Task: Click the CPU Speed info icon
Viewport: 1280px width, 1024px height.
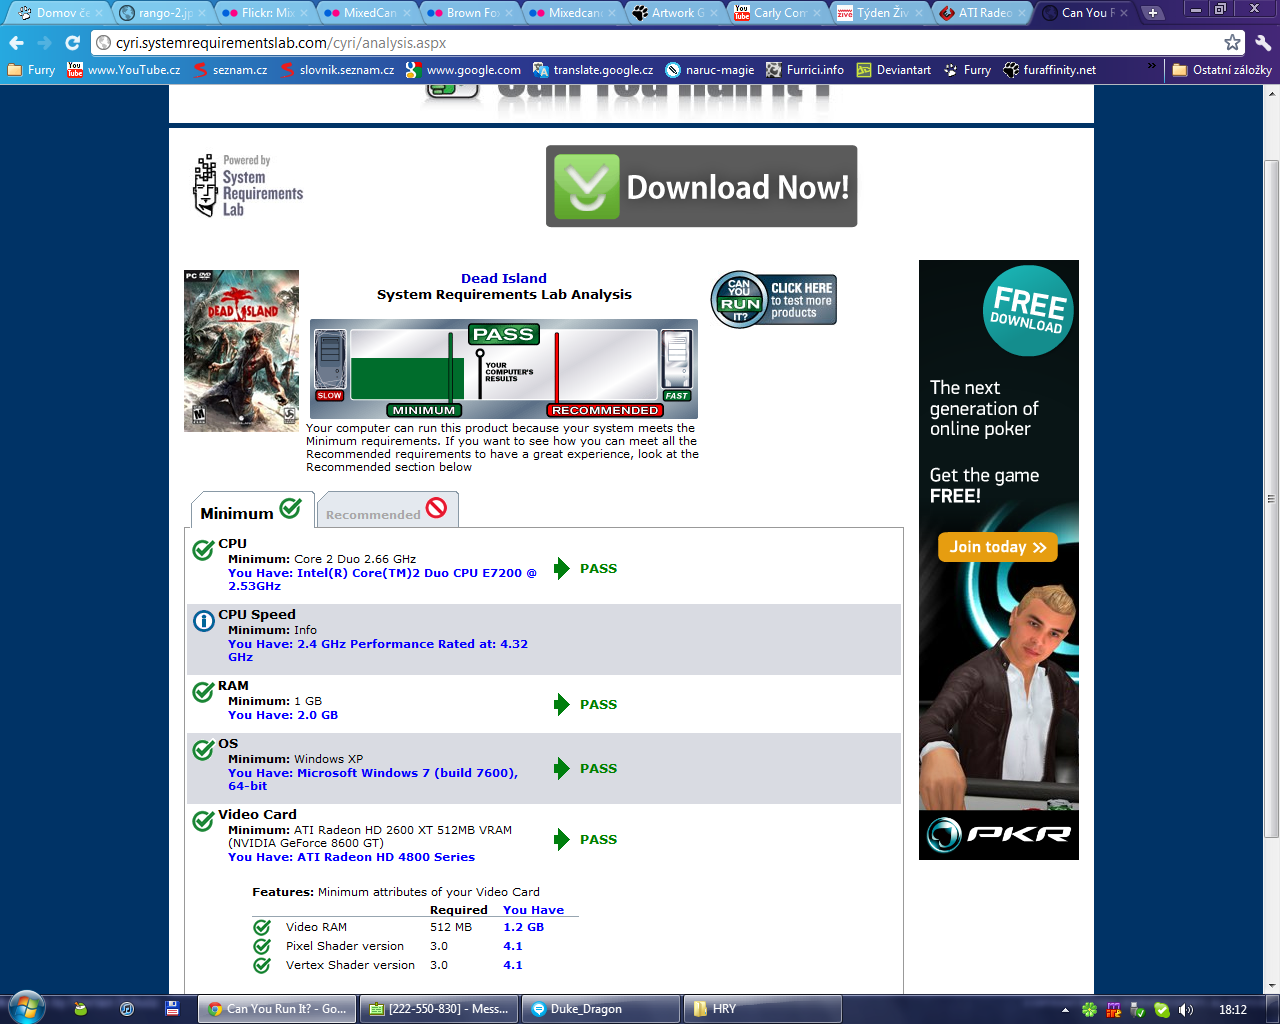Action: tap(203, 621)
